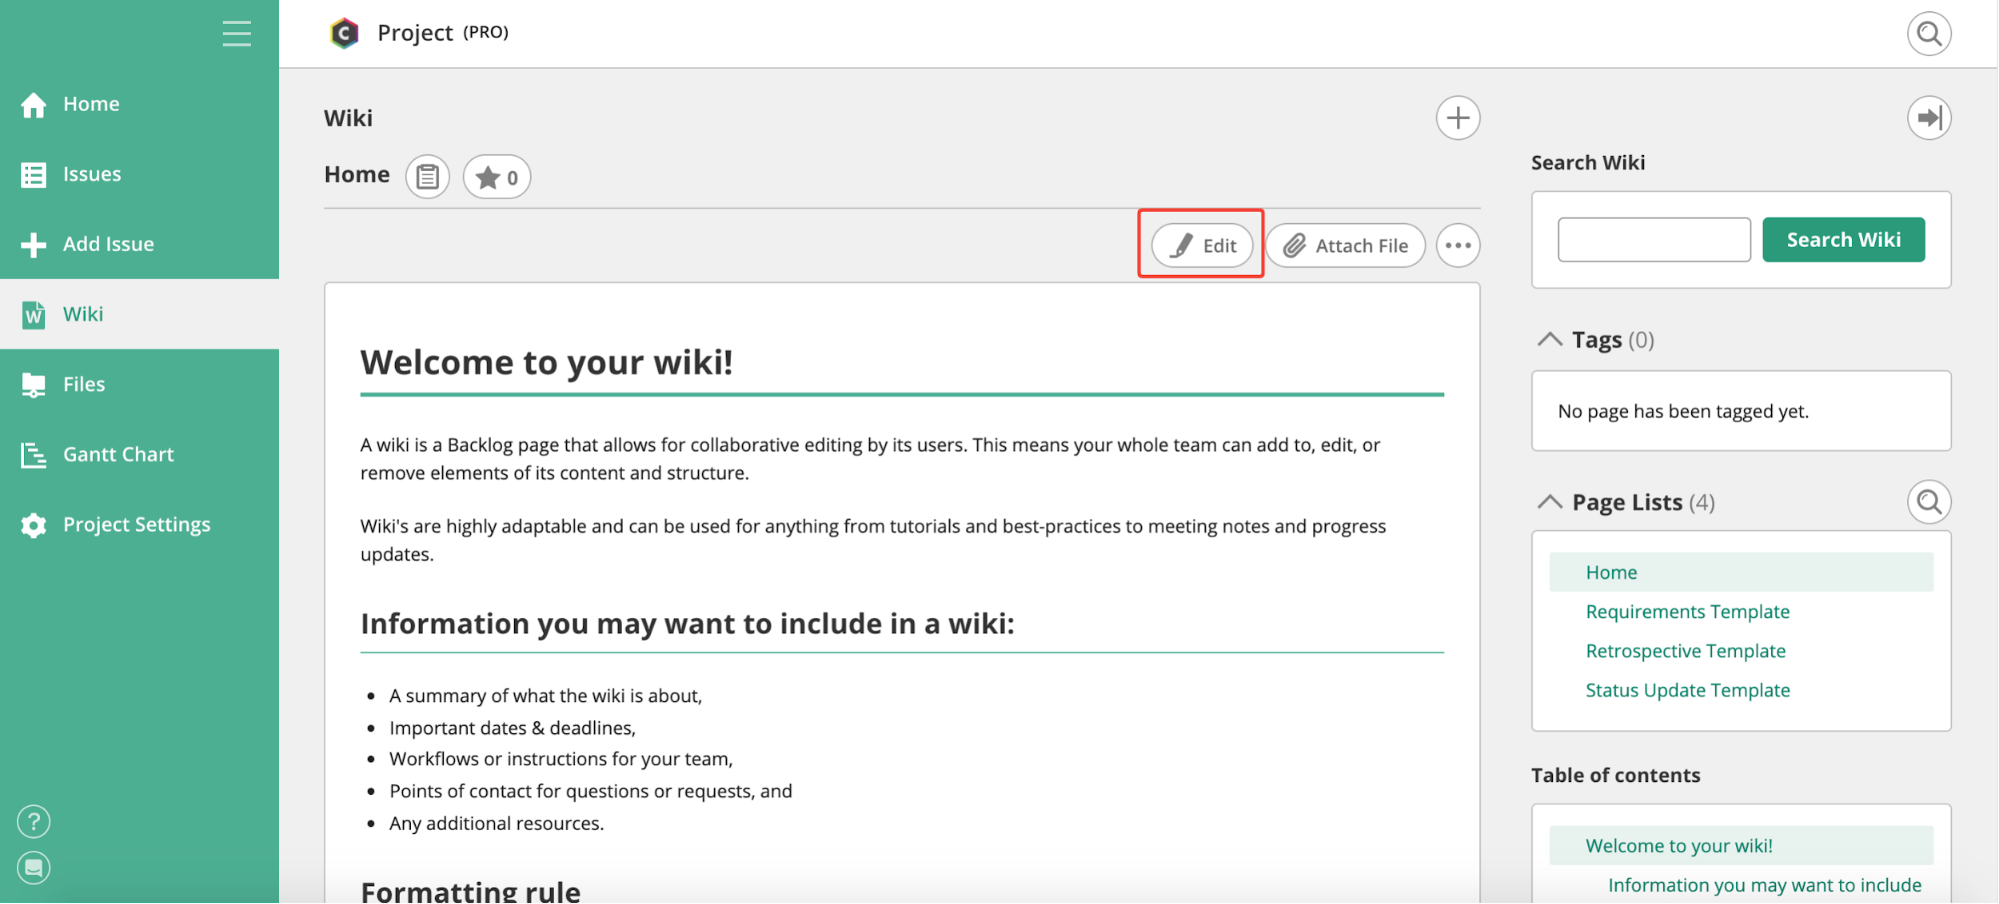The height and width of the screenshot is (904, 1999).
Task: Click the hamburger menu icon in sidebar
Action: point(236,34)
